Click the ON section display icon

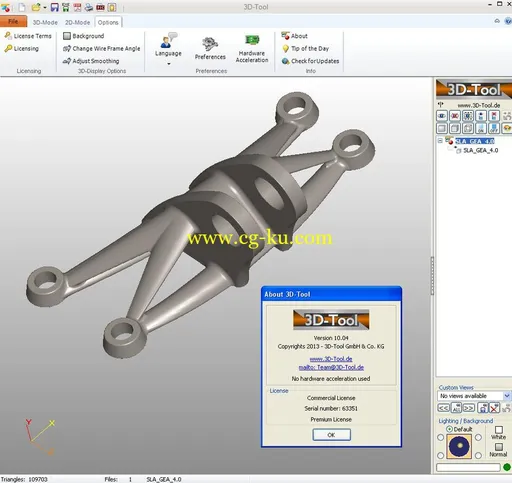(481, 128)
